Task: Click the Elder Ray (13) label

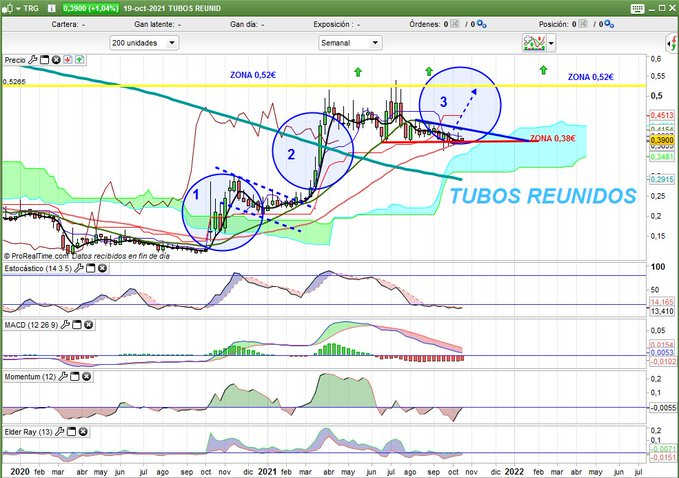Action: tap(29, 432)
